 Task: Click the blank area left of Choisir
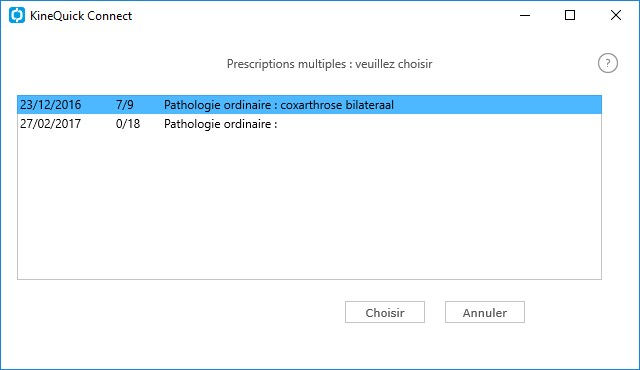pos(180,312)
